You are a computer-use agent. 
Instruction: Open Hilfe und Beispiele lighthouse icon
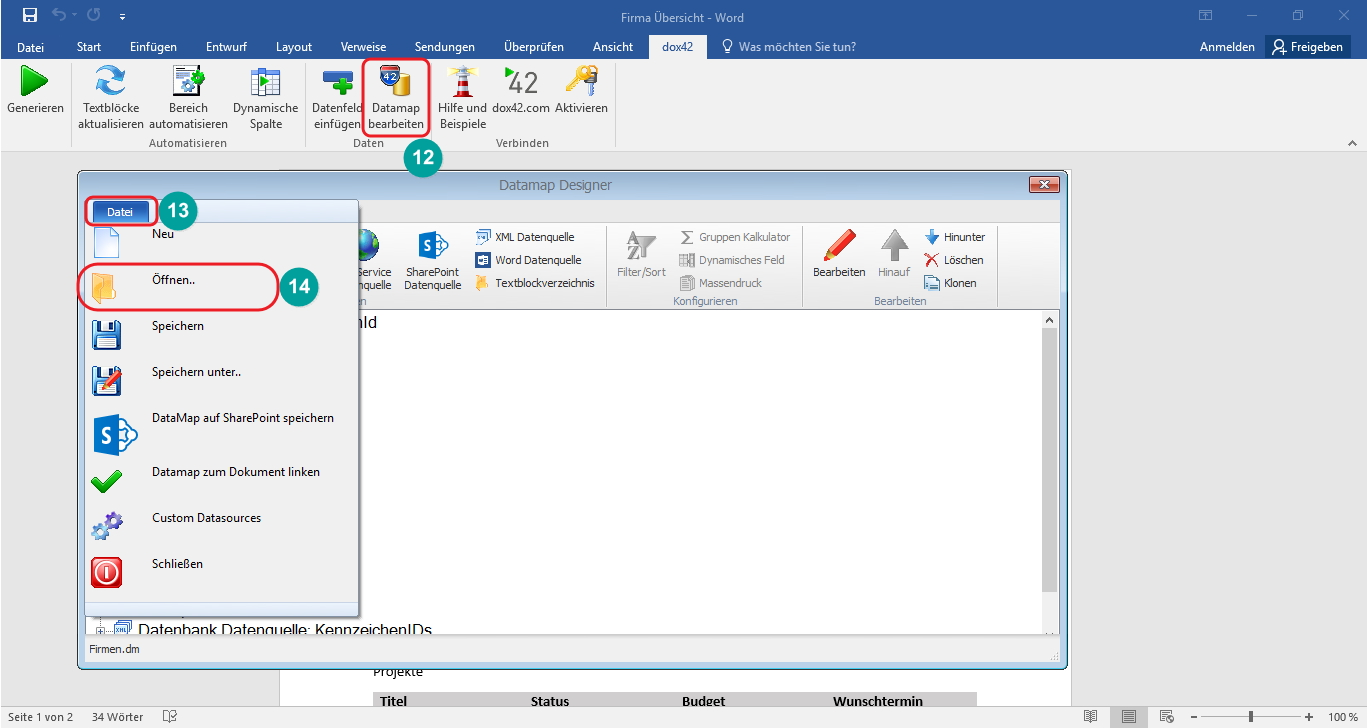click(461, 81)
